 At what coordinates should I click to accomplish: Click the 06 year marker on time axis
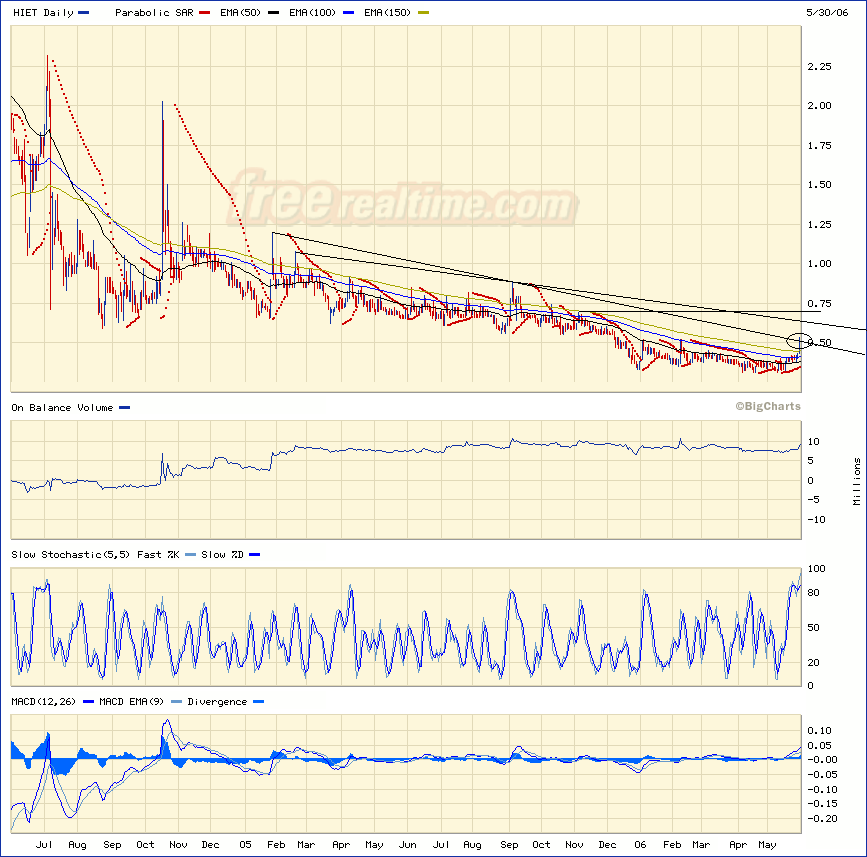[x=640, y=844]
